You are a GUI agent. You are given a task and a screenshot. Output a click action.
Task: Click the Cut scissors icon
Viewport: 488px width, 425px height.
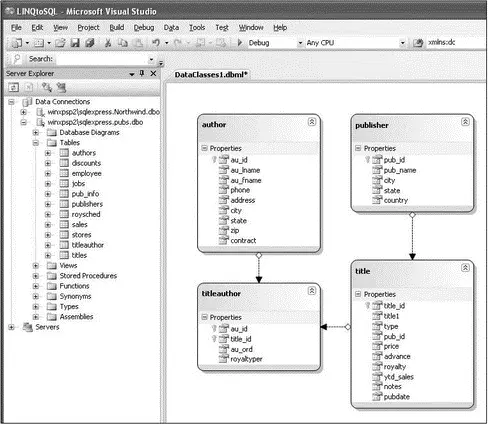pos(108,43)
